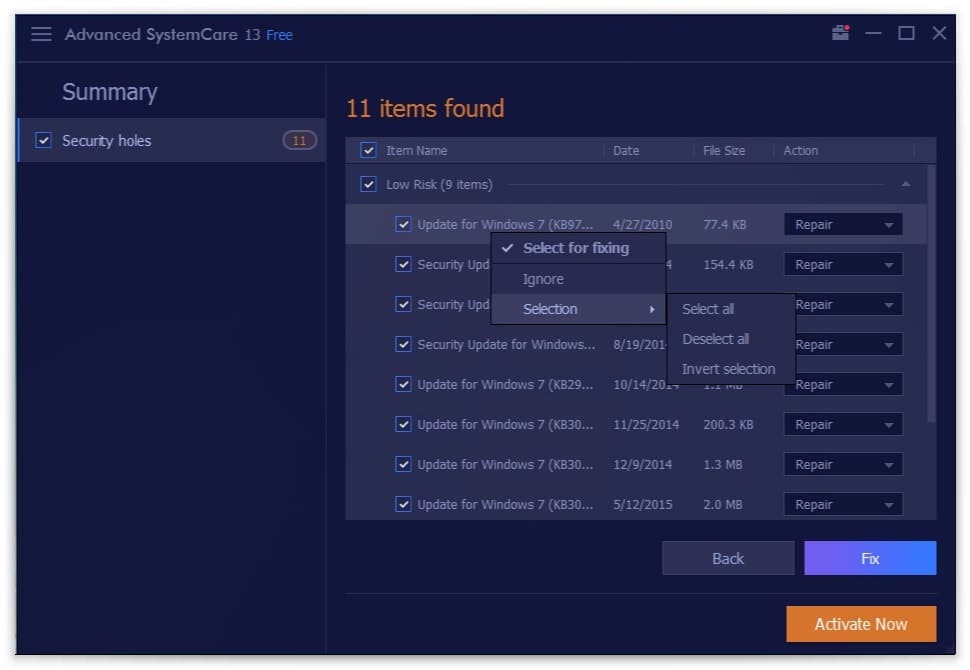Choose Ignore in the context menu

pyautogui.click(x=578, y=279)
